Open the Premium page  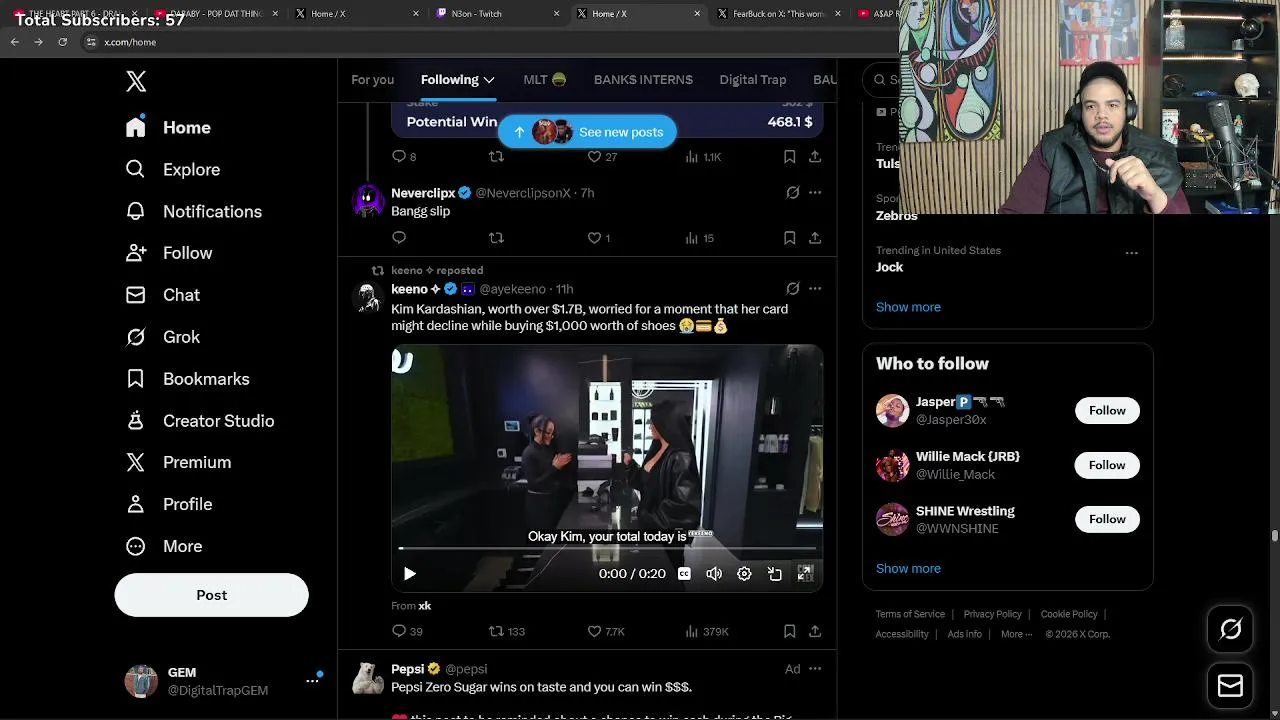click(178, 463)
